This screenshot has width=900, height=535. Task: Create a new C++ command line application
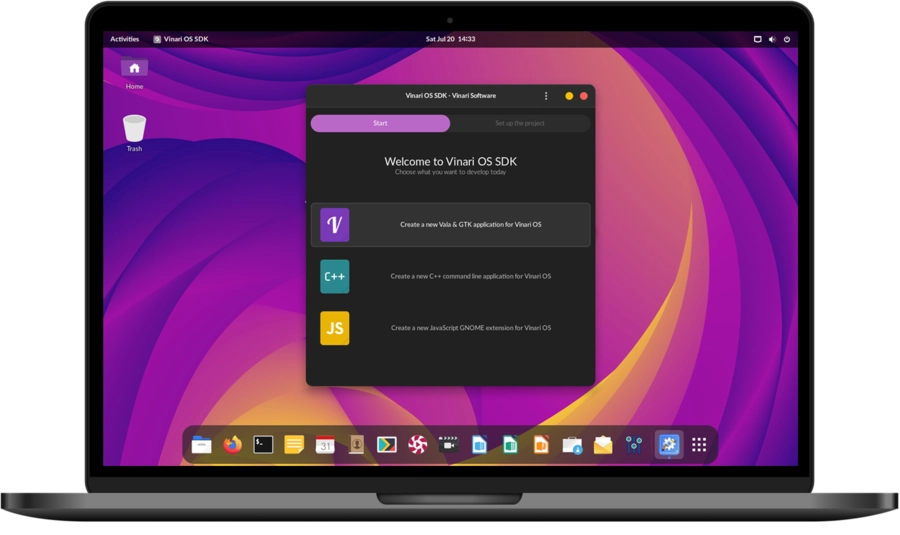click(x=451, y=276)
